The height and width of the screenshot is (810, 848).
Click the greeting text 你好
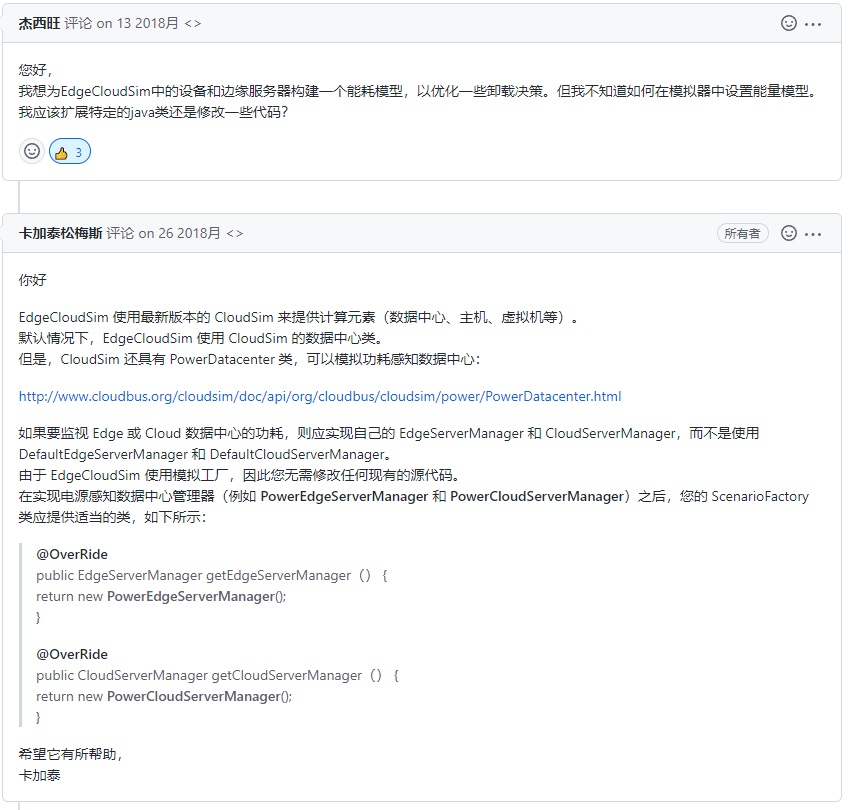[32, 280]
